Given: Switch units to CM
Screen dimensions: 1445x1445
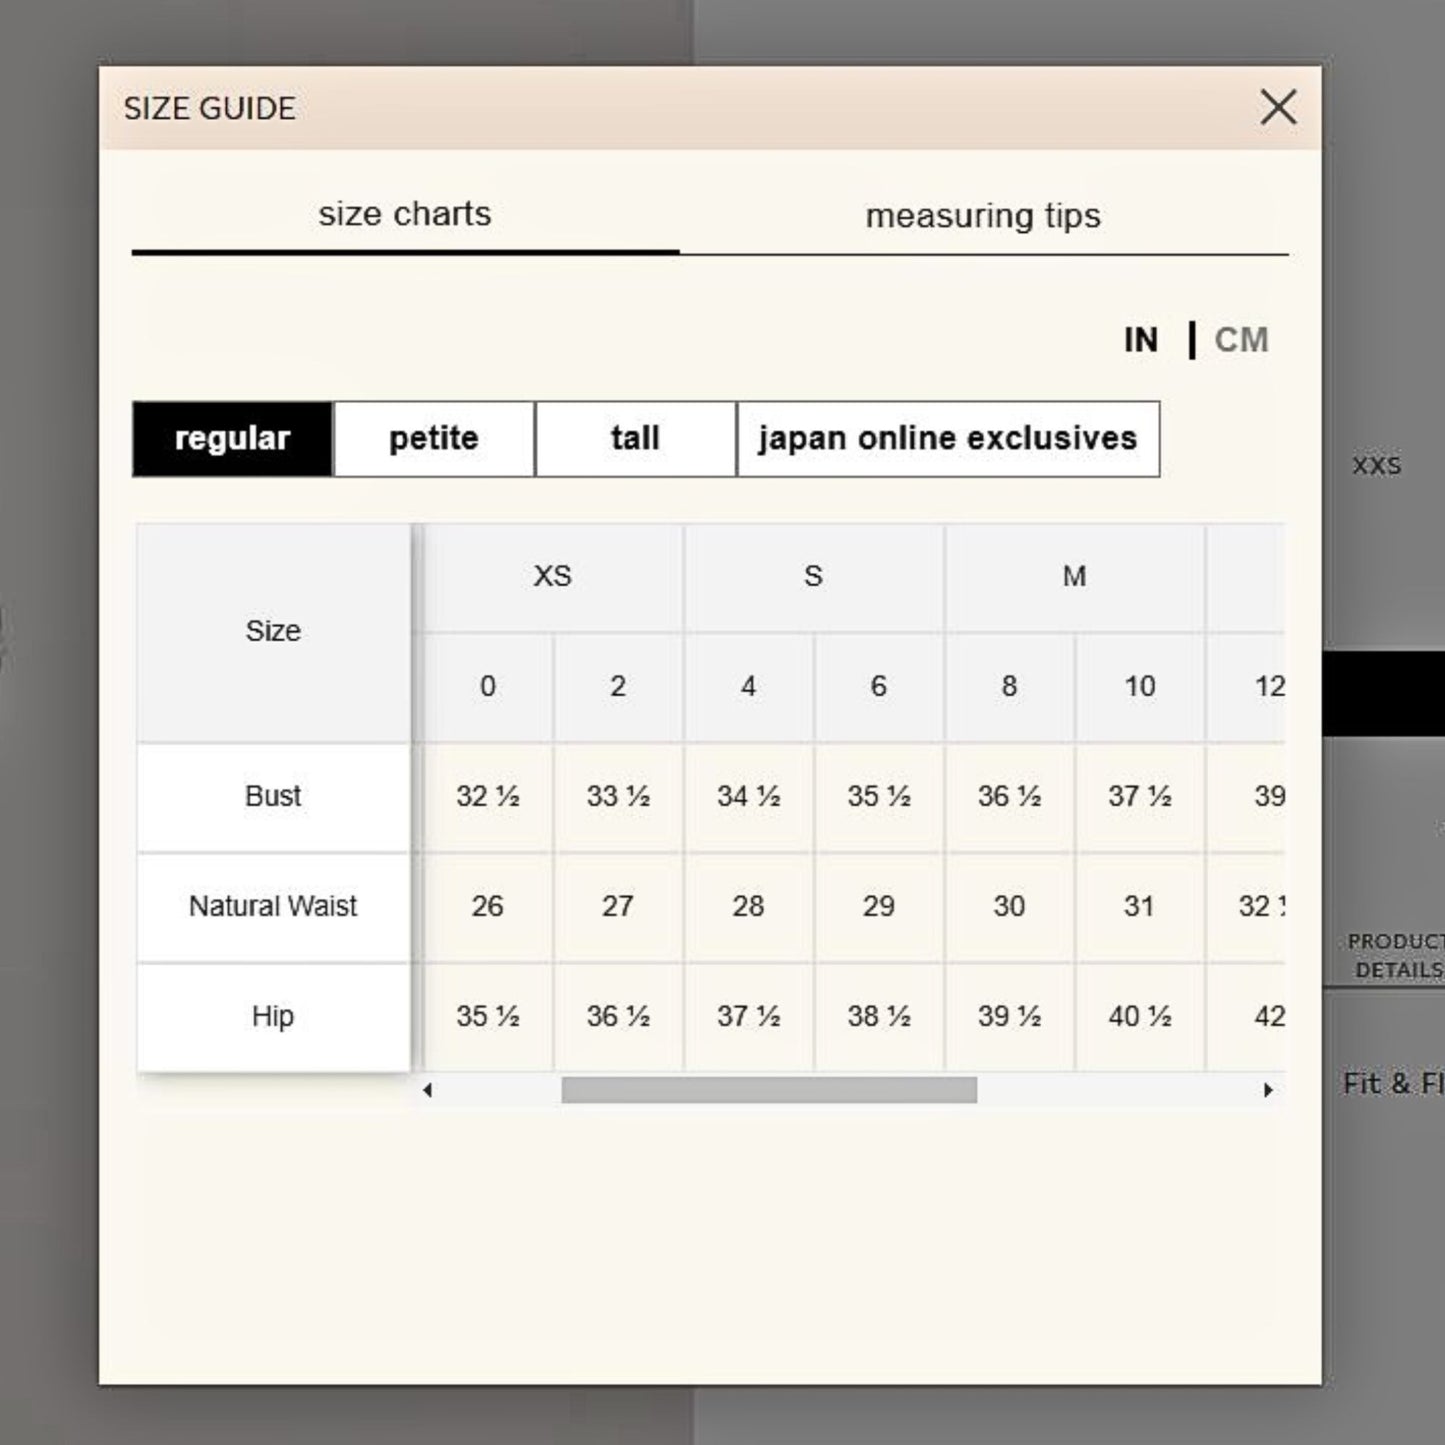Looking at the screenshot, I should [x=1240, y=340].
